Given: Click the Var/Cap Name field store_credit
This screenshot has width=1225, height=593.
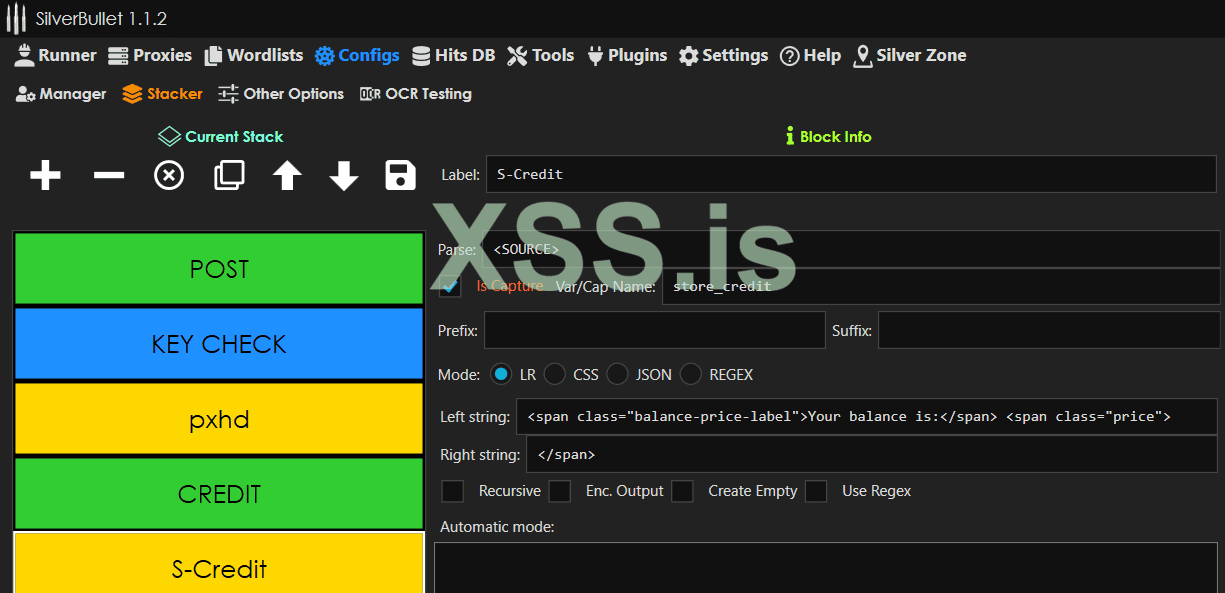Looking at the screenshot, I should click(x=941, y=286).
